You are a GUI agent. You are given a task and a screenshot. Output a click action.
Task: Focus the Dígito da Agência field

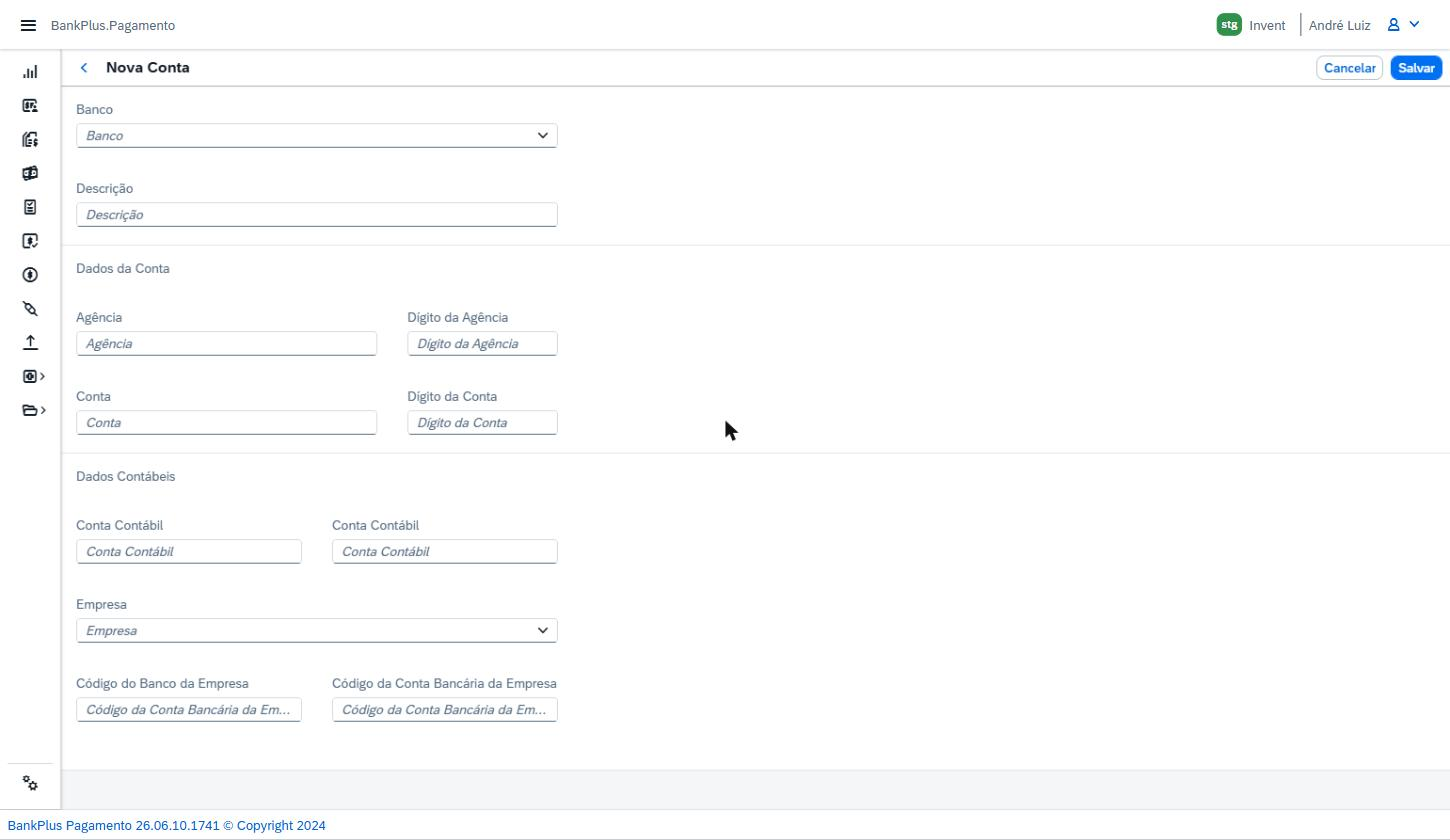(482, 344)
